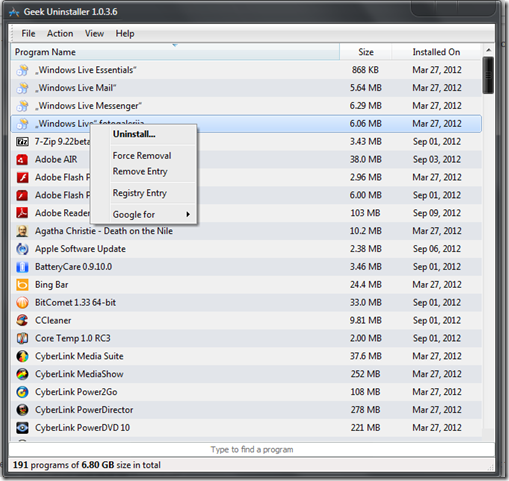Click the CCleaner icon
The height and width of the screenshot is (481, 509).
22,320
